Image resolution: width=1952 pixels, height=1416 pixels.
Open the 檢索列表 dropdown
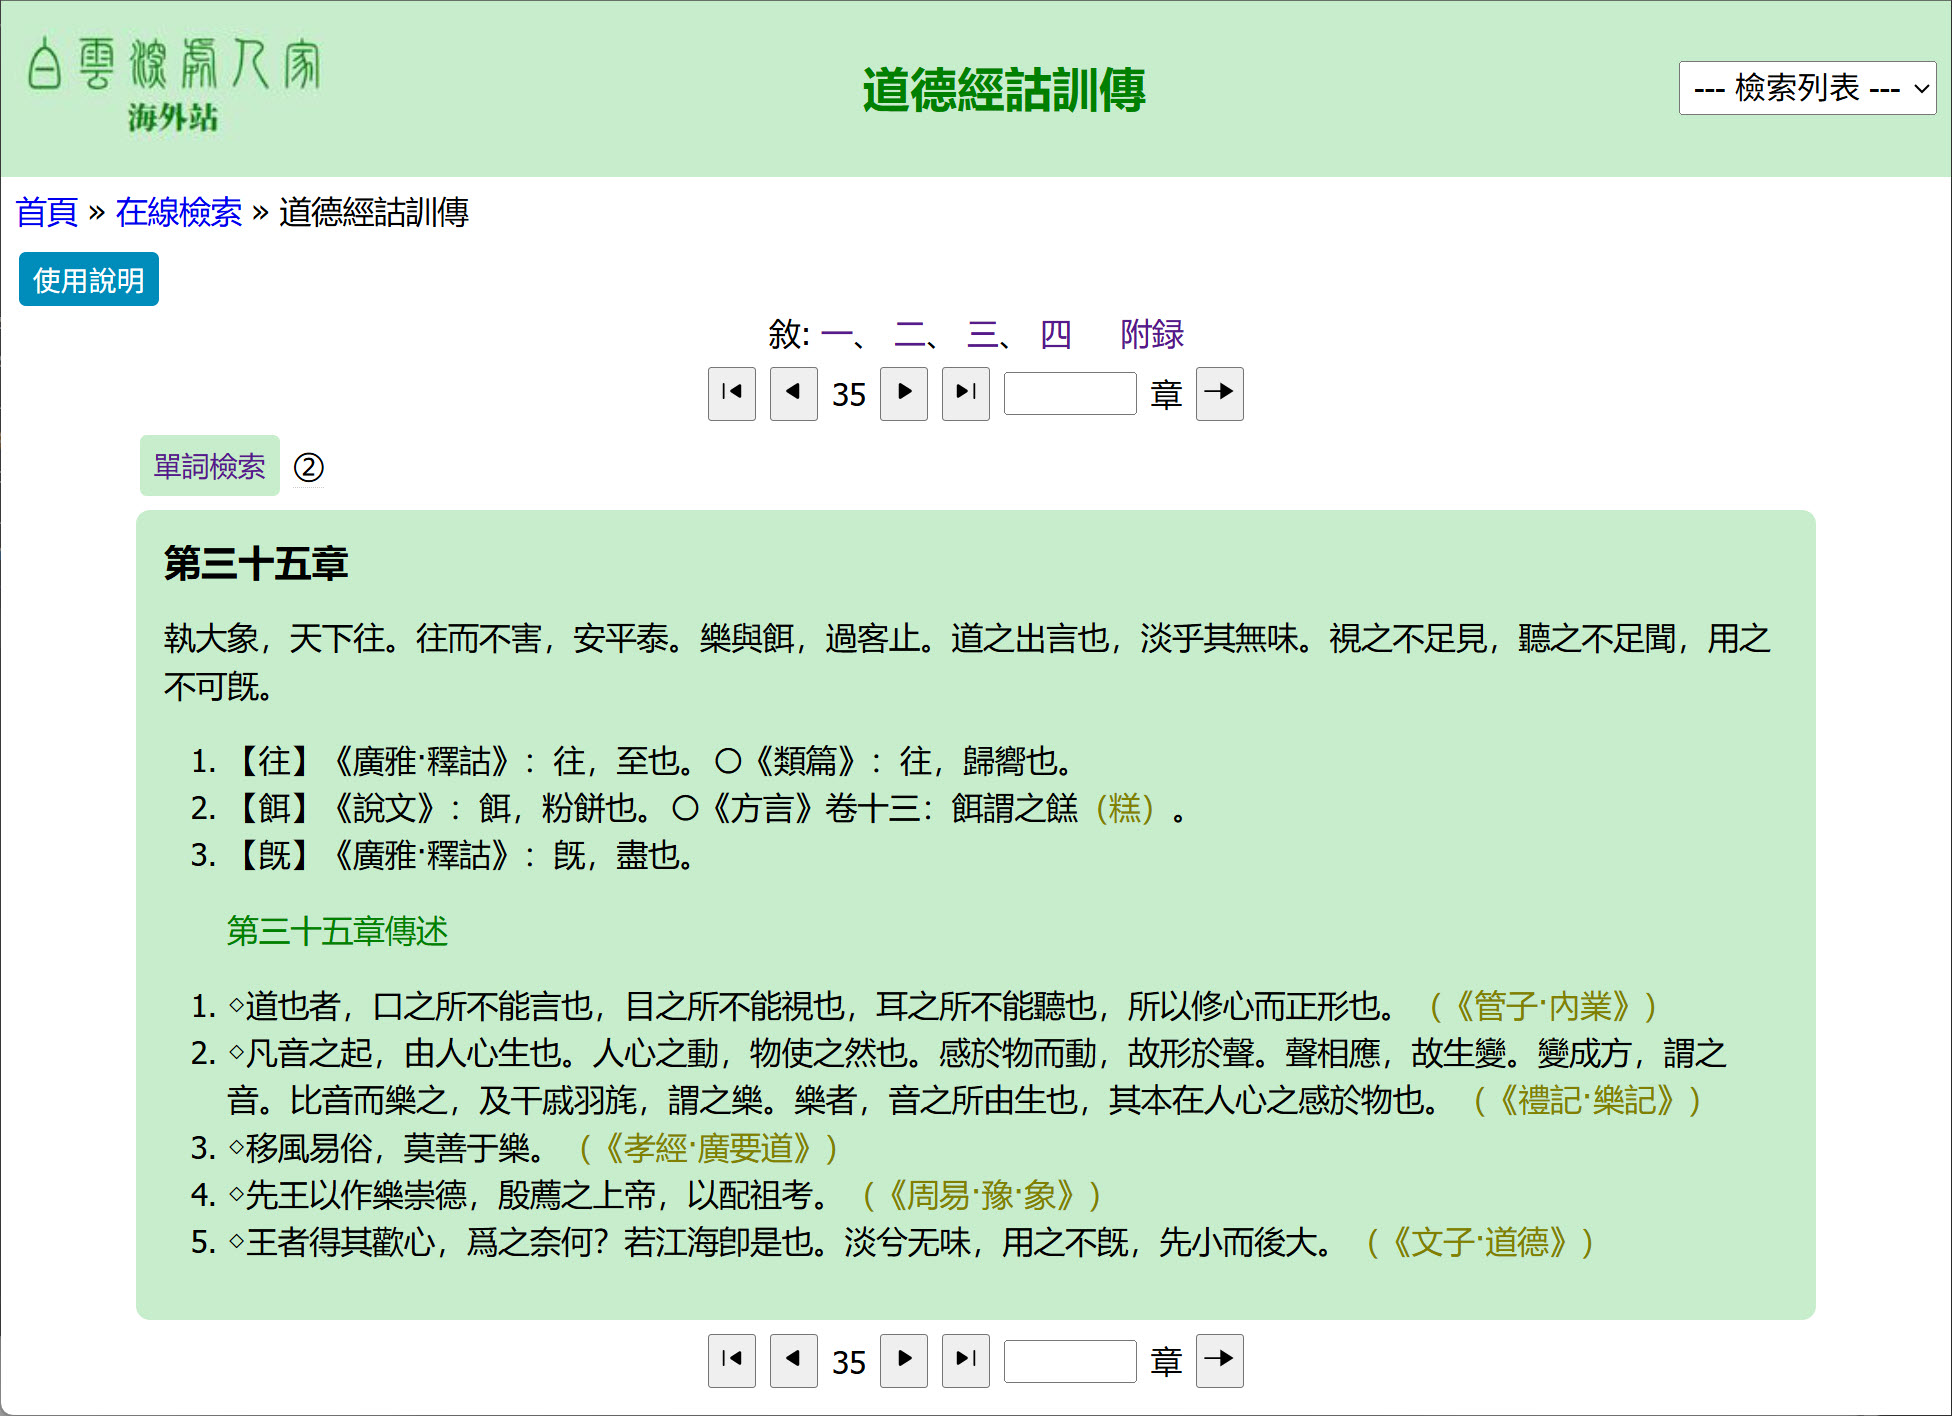pos(1806,88)
